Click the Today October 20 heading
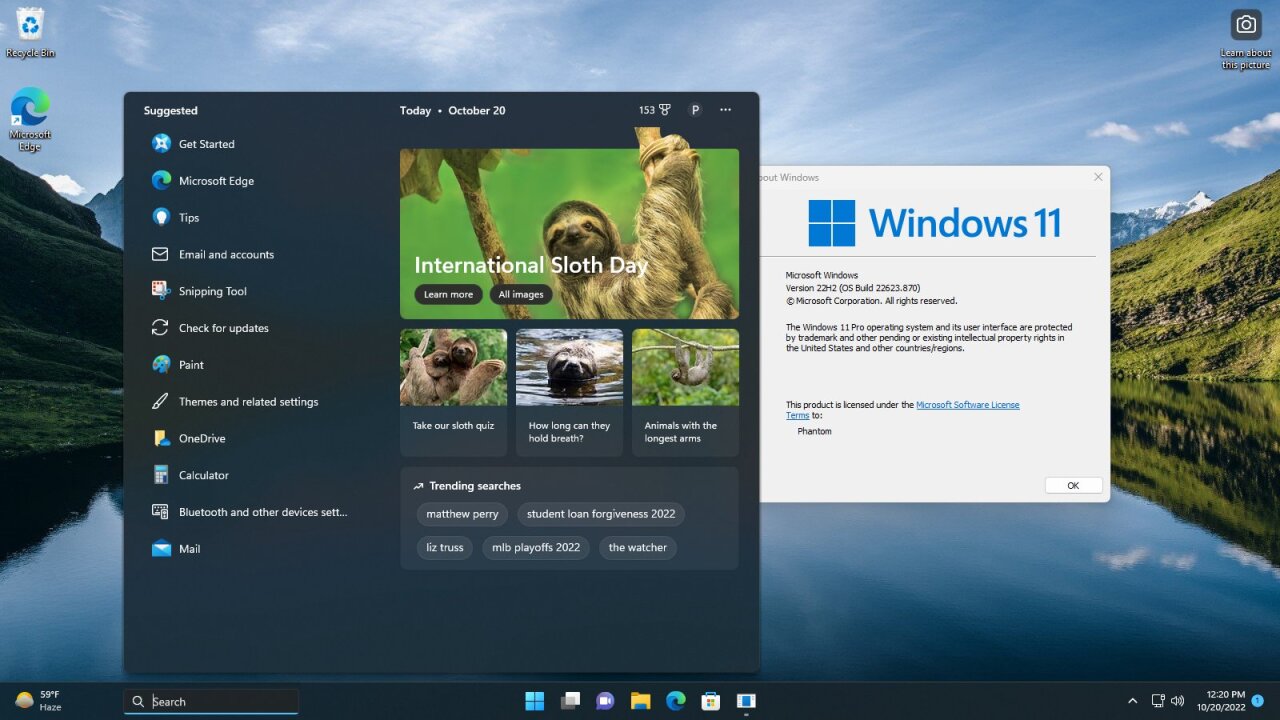 click(x=453, y=111)
